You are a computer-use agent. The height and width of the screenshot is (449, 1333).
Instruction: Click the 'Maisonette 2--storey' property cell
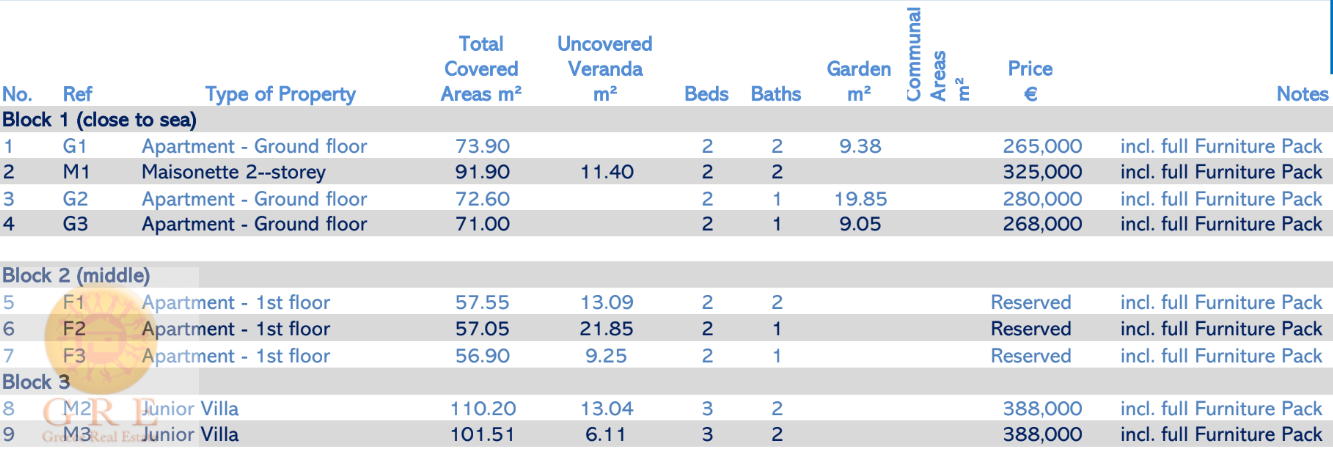pyautogui.click(x=234, y=172)
